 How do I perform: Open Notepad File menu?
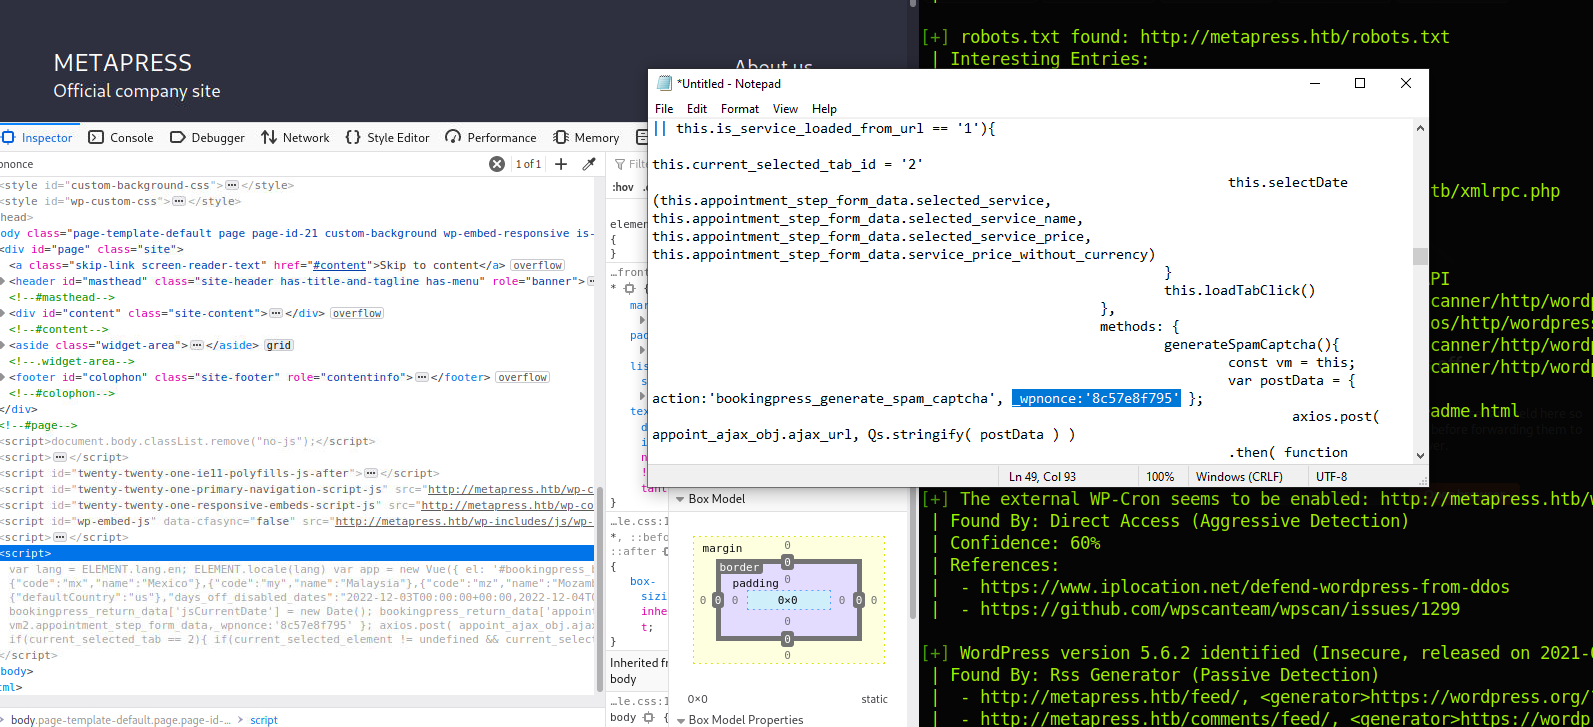click(664, 109)
